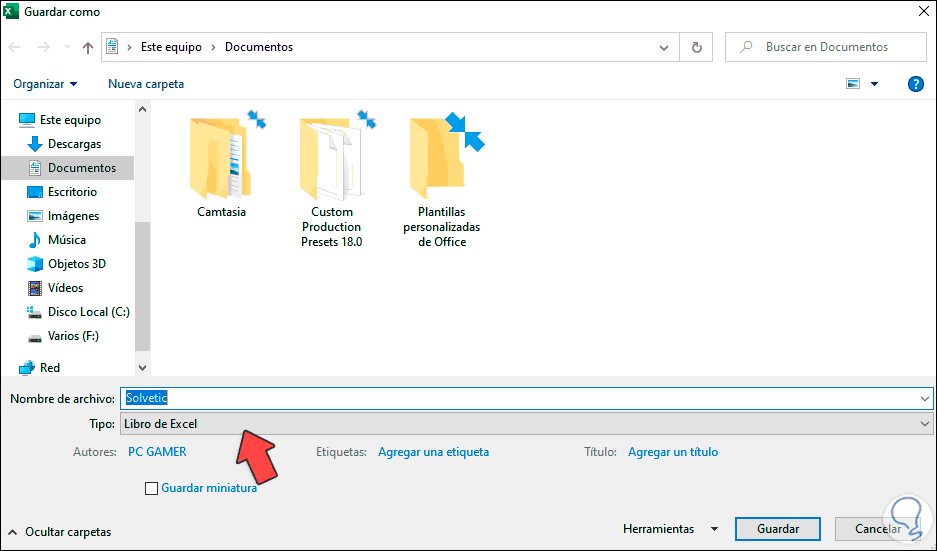Click the Cancelar button
Image resolution: width=937 pixels, height=551 pixels.
[x=877, y=529]
